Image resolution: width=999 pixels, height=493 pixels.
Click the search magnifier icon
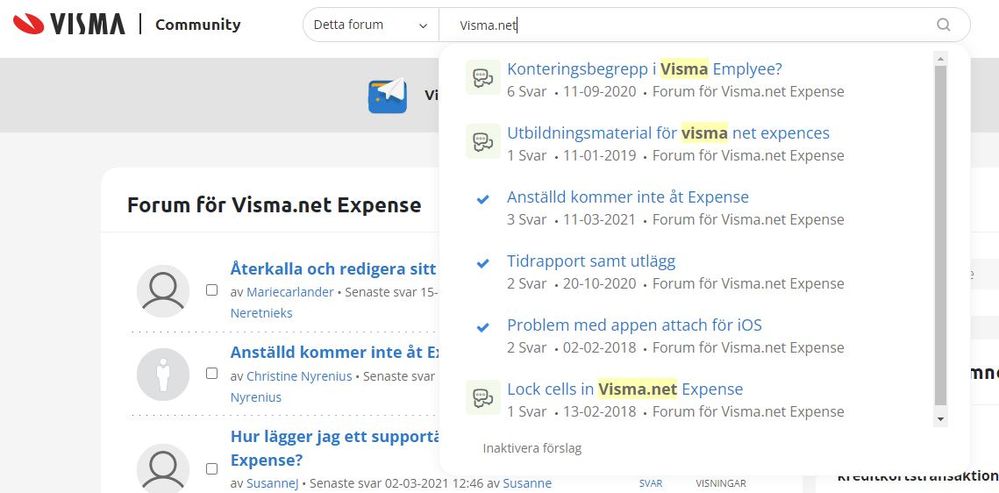[943, 25]
